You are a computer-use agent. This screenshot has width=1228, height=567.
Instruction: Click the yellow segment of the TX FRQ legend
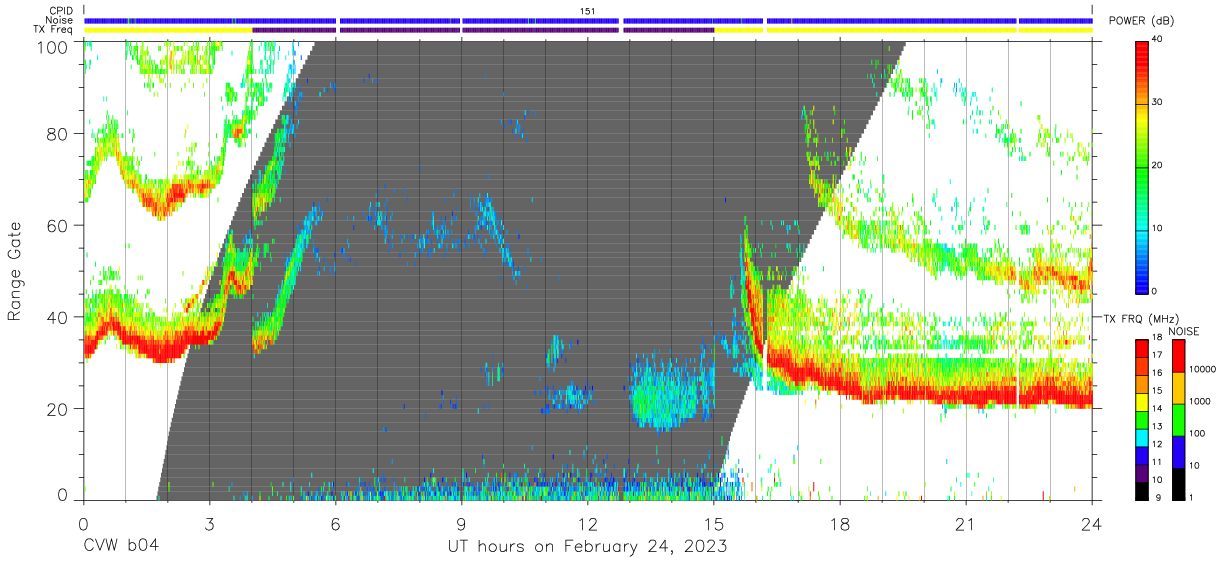tap(1143, 402)
